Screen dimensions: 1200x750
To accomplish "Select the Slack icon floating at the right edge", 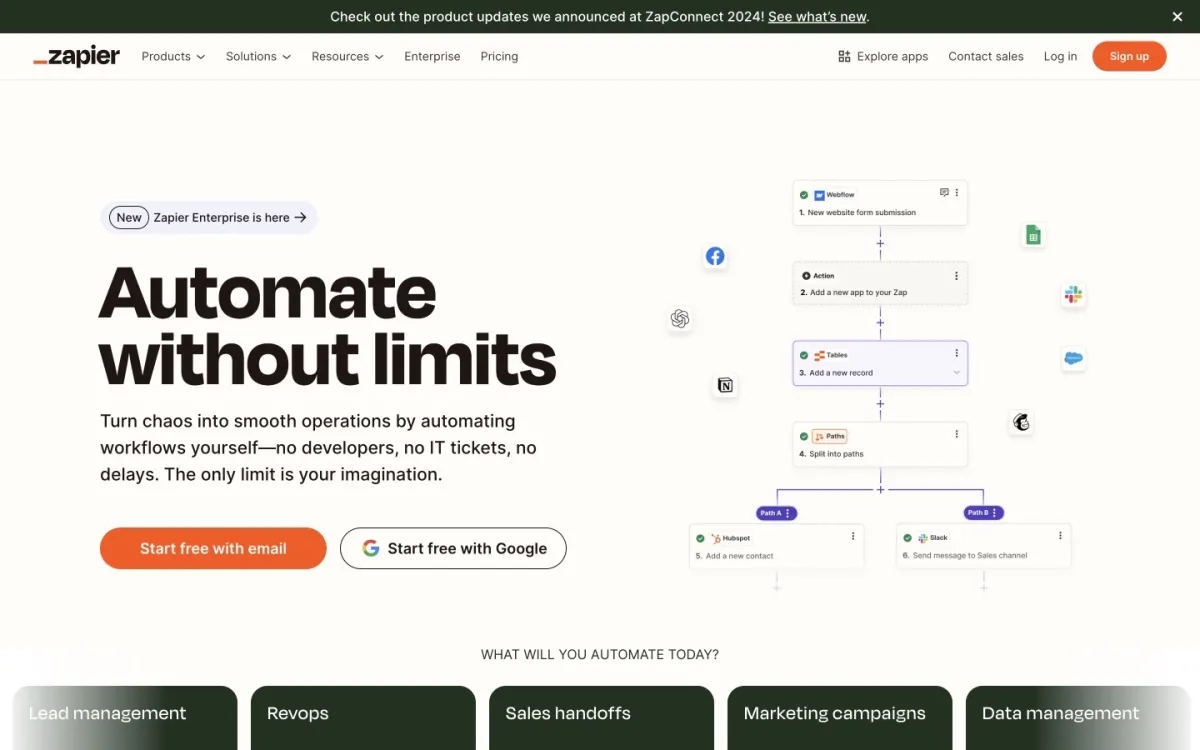I will [x=1073, y=294].
